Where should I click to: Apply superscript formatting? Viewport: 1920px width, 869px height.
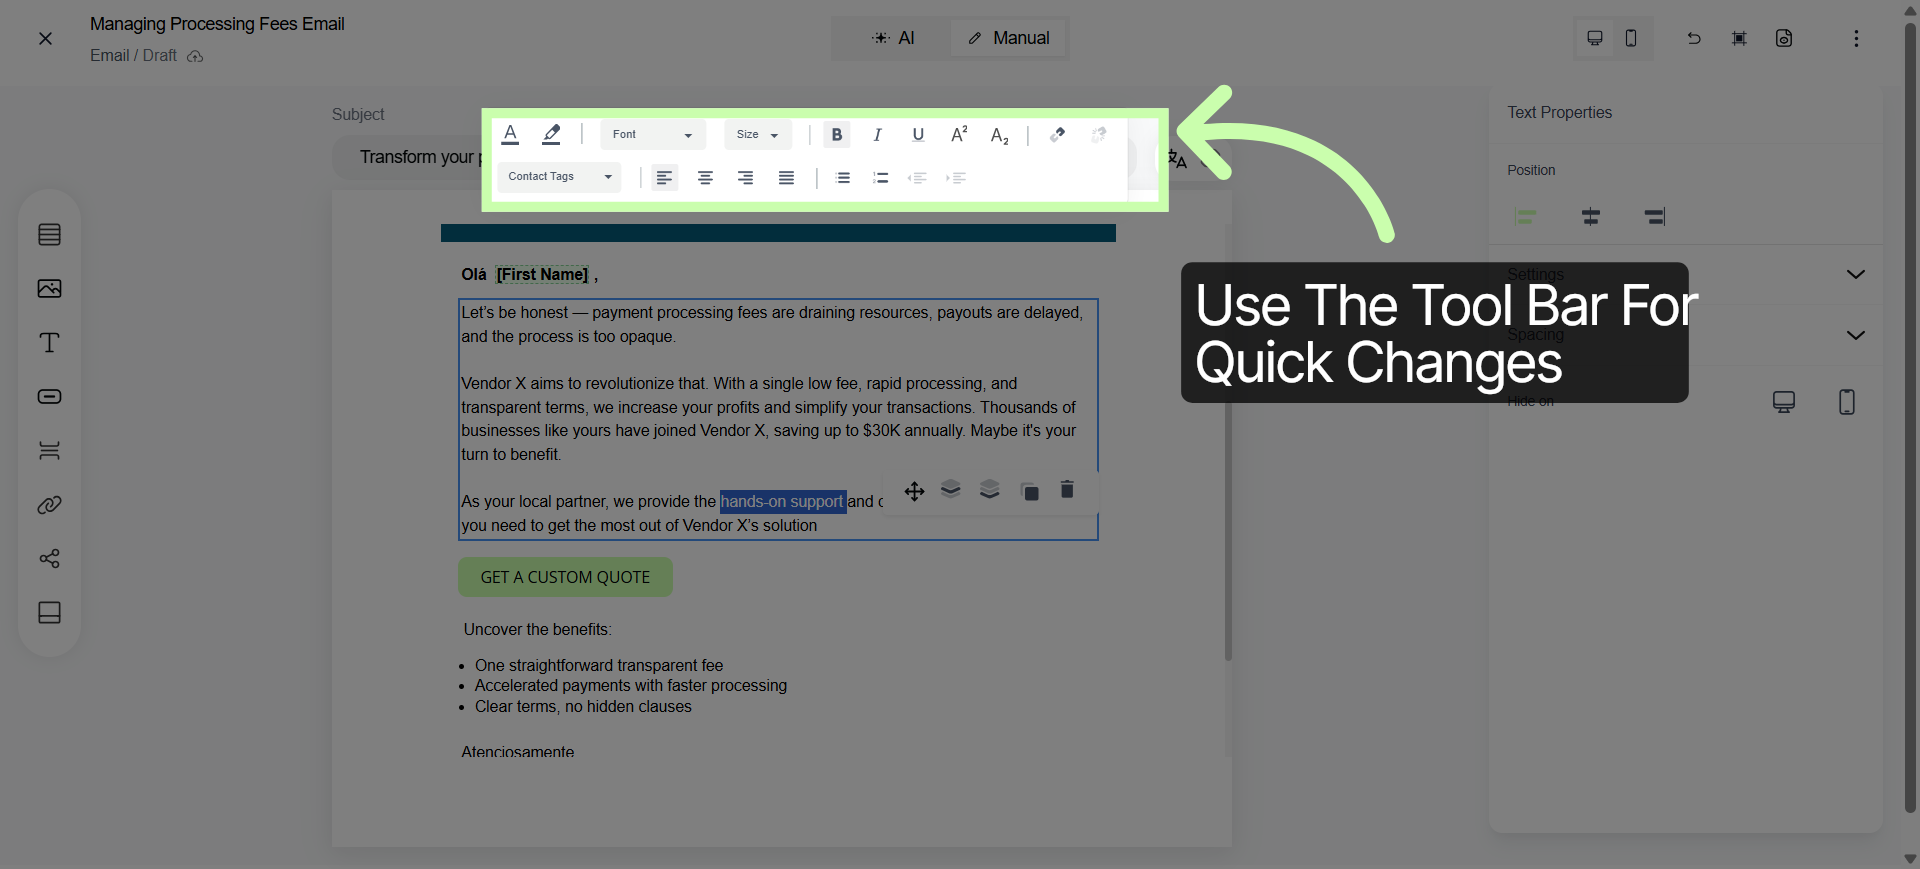pos(959,134)
